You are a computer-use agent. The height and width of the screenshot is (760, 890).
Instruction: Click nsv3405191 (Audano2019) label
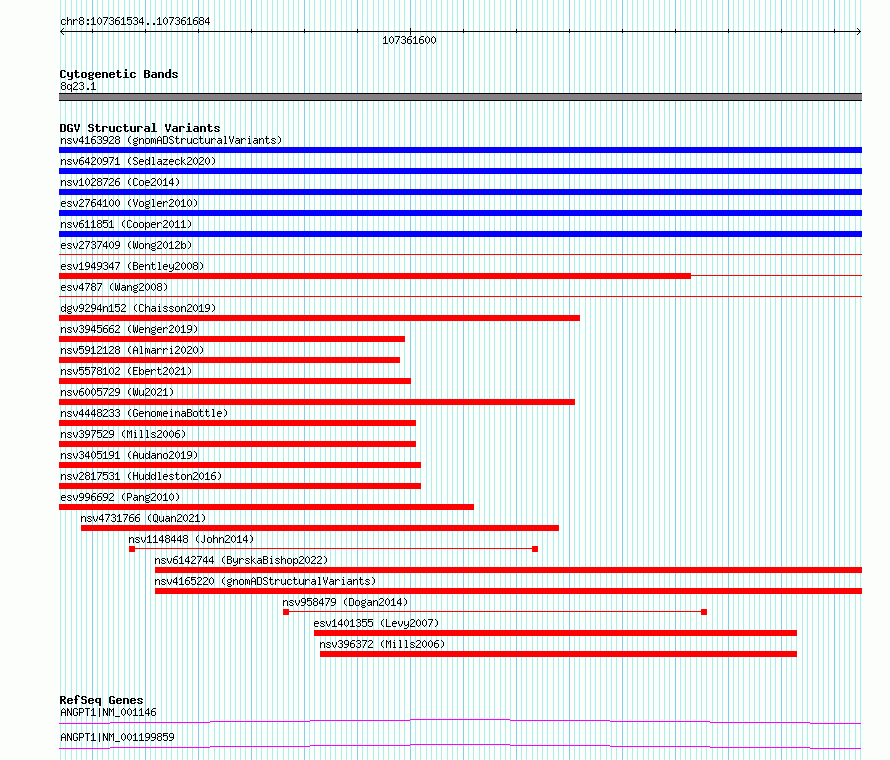tap(129, 455)
